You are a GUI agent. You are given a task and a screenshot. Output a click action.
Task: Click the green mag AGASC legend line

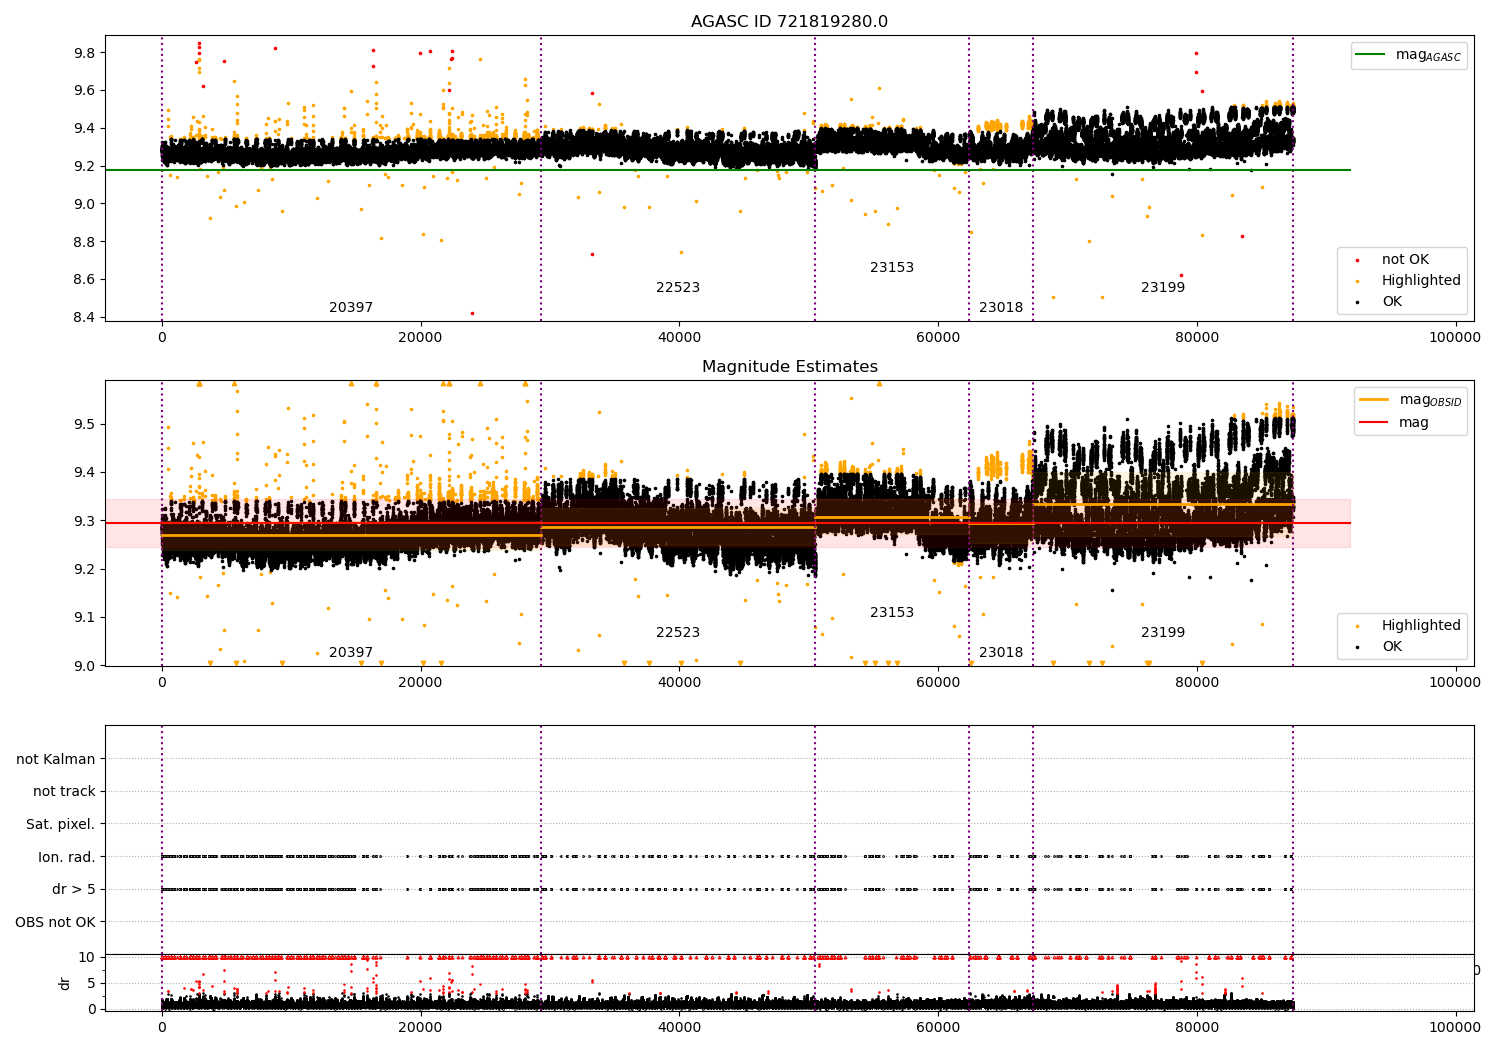(1371, 55)
